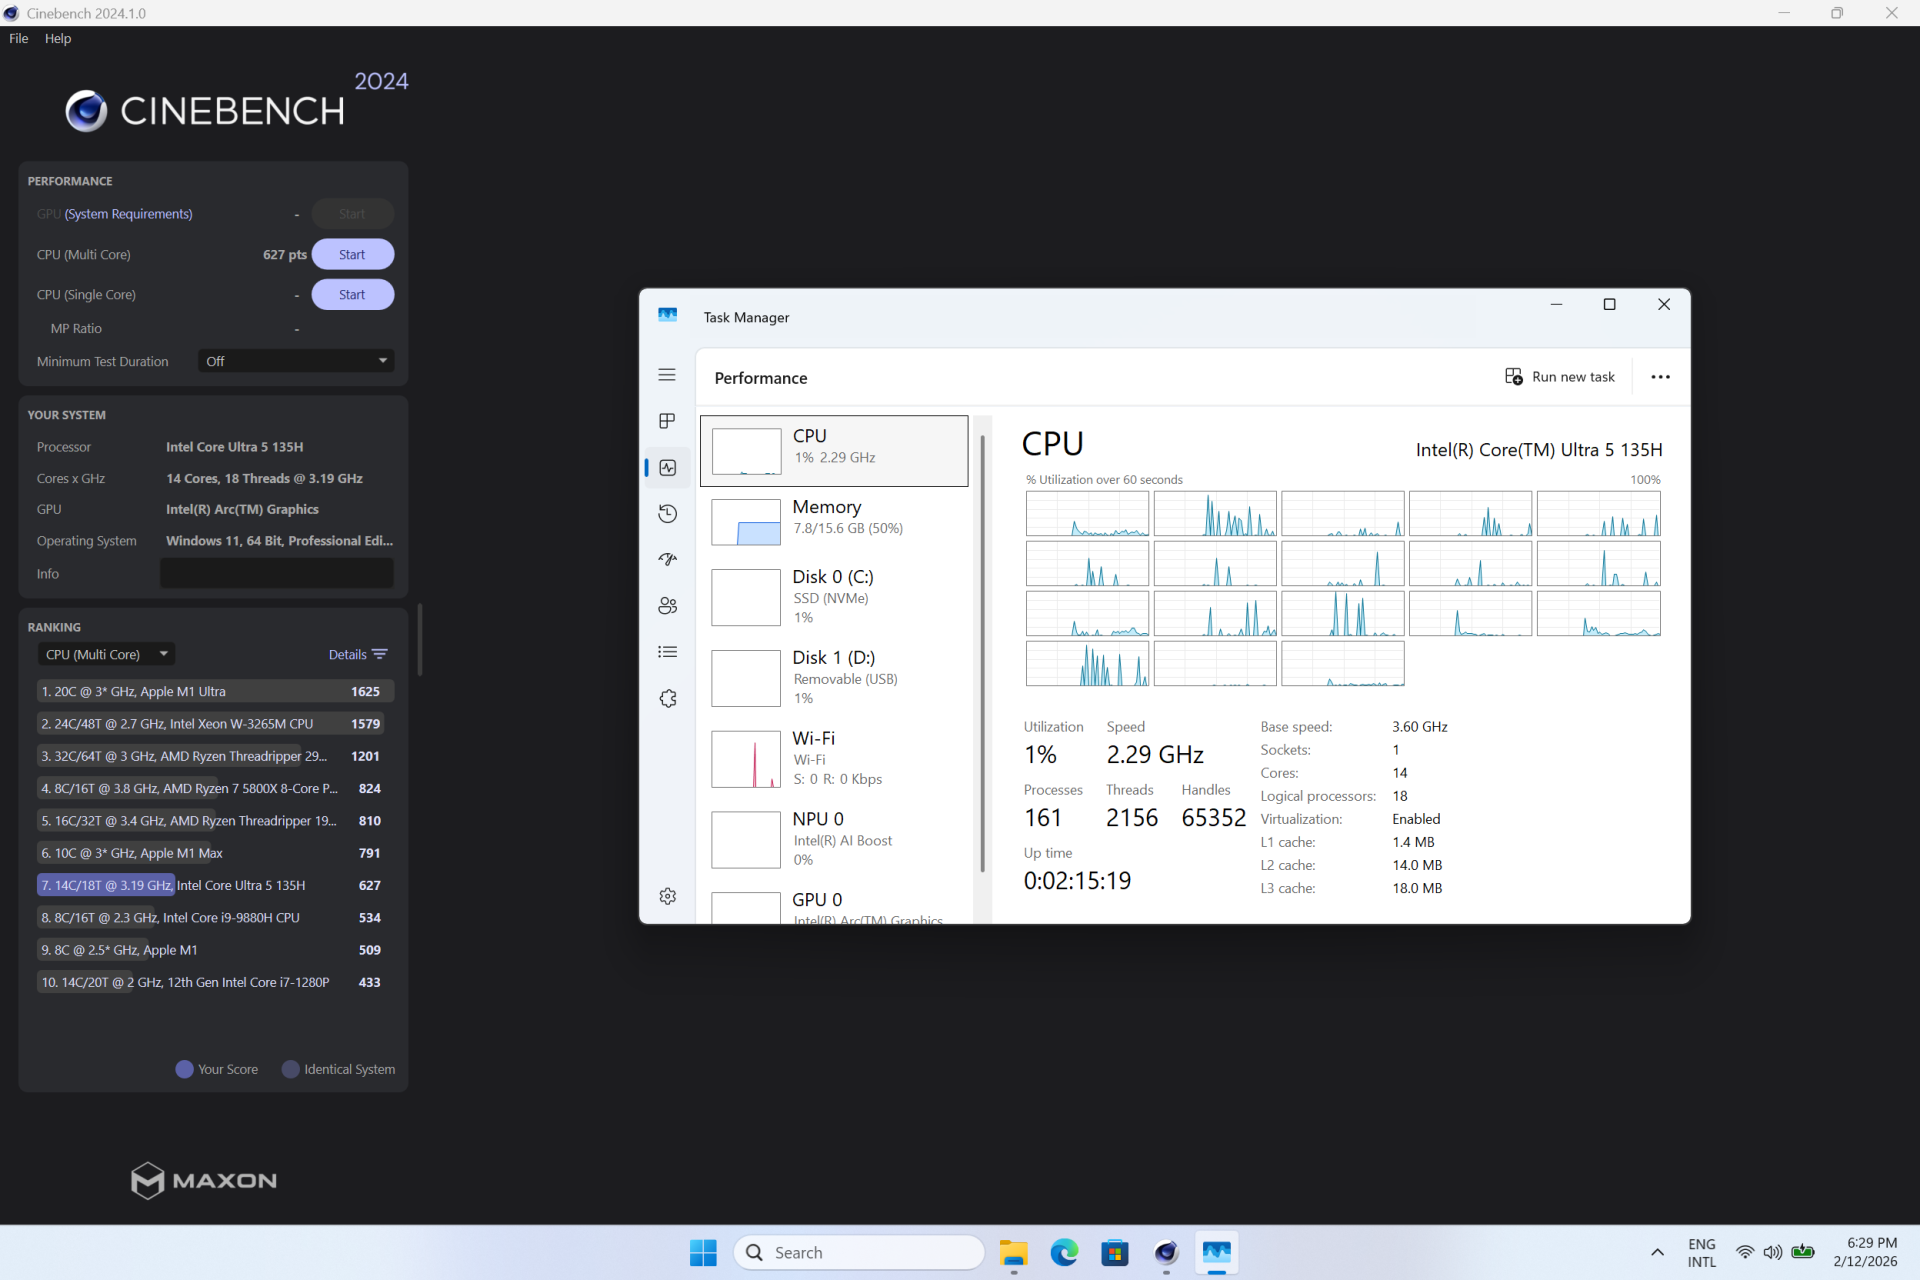Select ranking row Apple M1 Max

215,853
